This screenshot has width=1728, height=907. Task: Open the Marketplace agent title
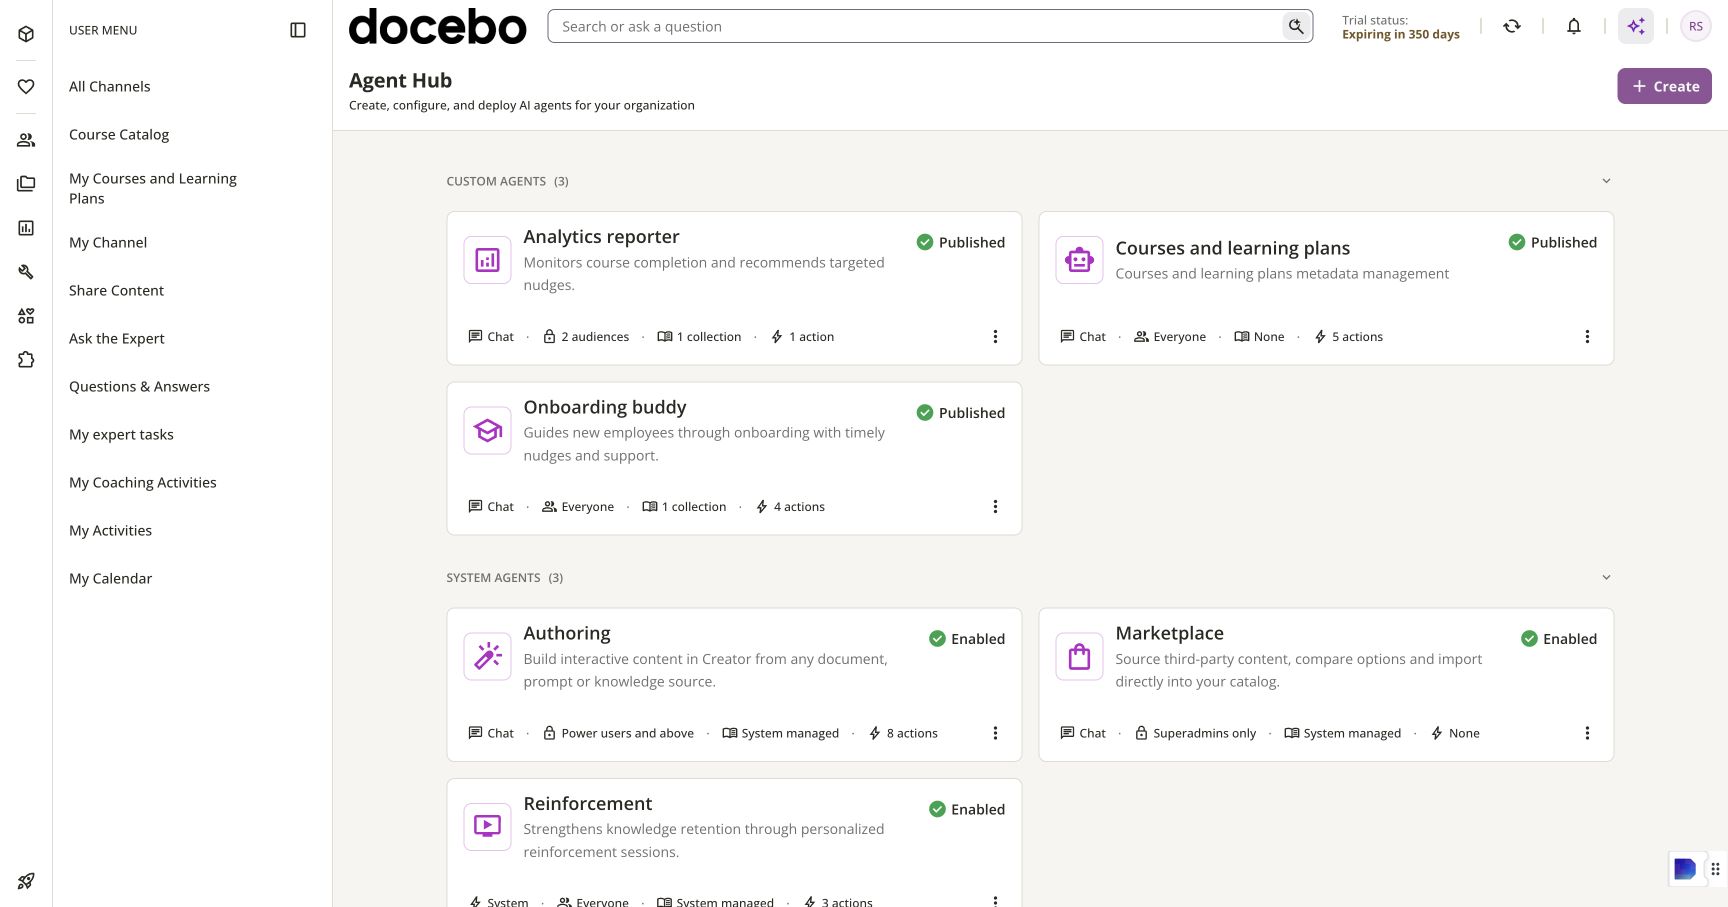[x=1169, y=633]
